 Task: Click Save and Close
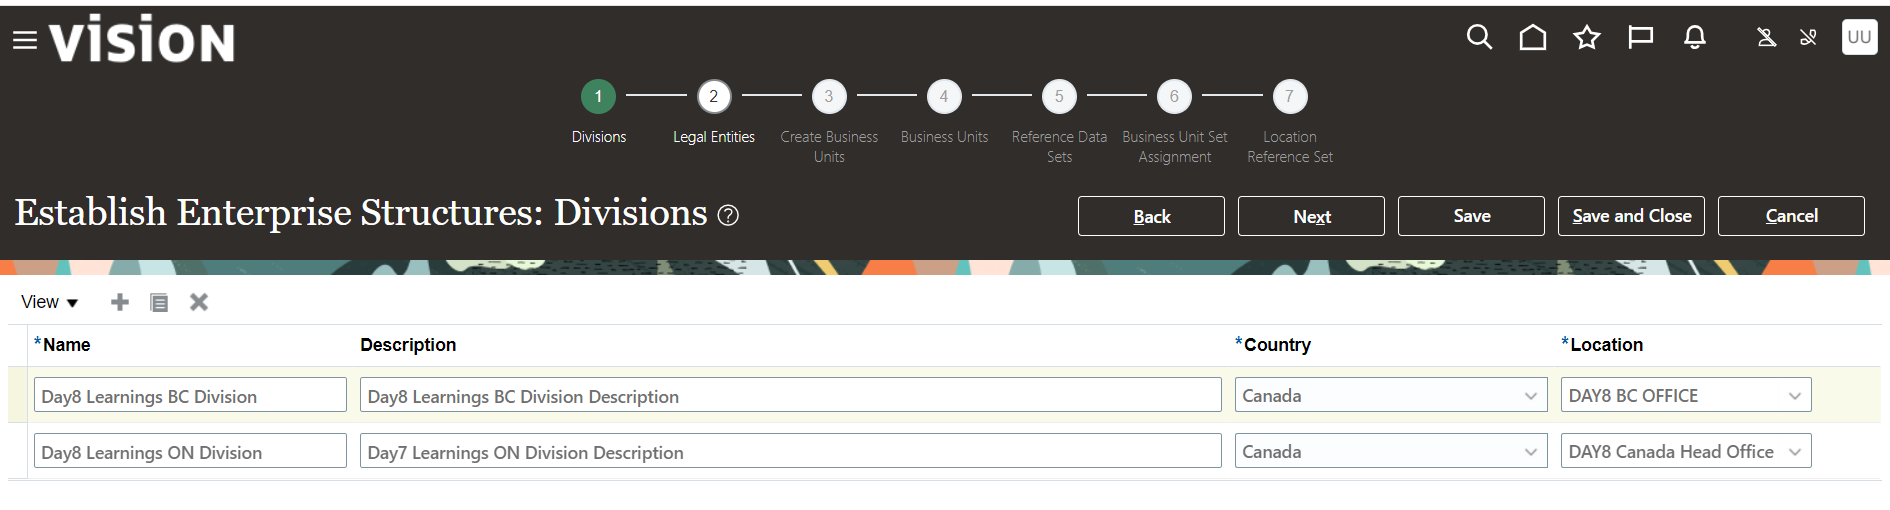pyautogui.click(x=1631, y=216)
